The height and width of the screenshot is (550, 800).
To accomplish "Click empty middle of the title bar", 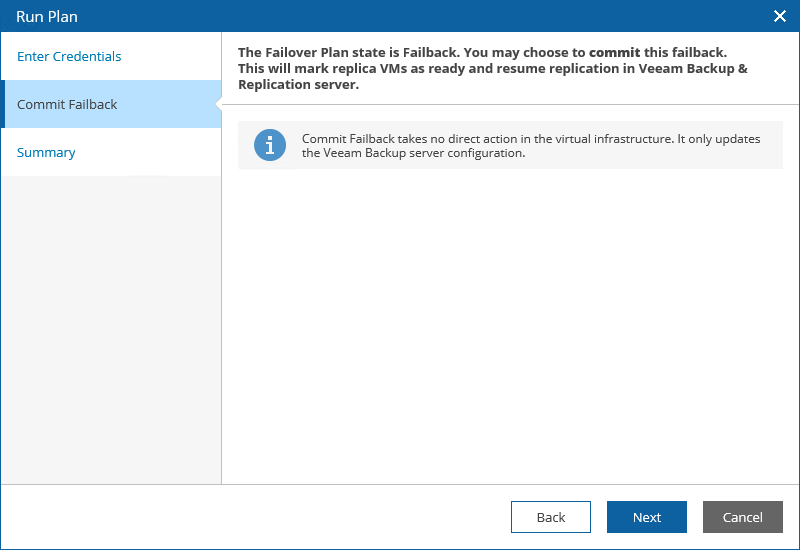I will (400, 16).
